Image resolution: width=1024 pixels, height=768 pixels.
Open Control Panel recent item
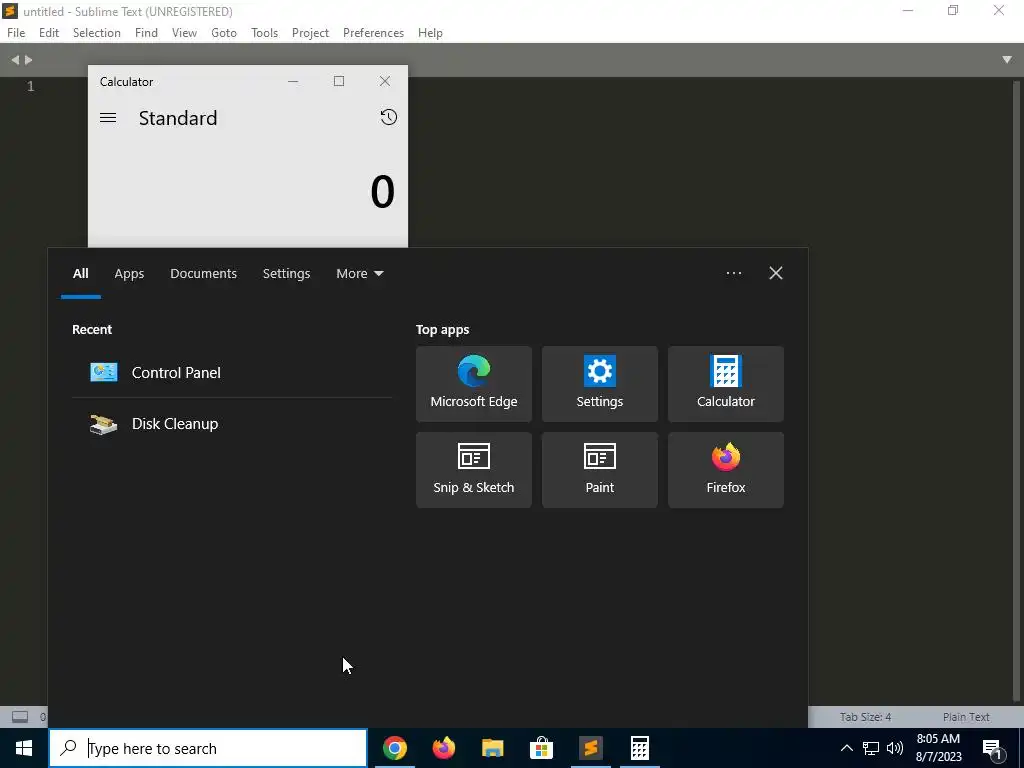pyautogui.click(x=232, y=372)
